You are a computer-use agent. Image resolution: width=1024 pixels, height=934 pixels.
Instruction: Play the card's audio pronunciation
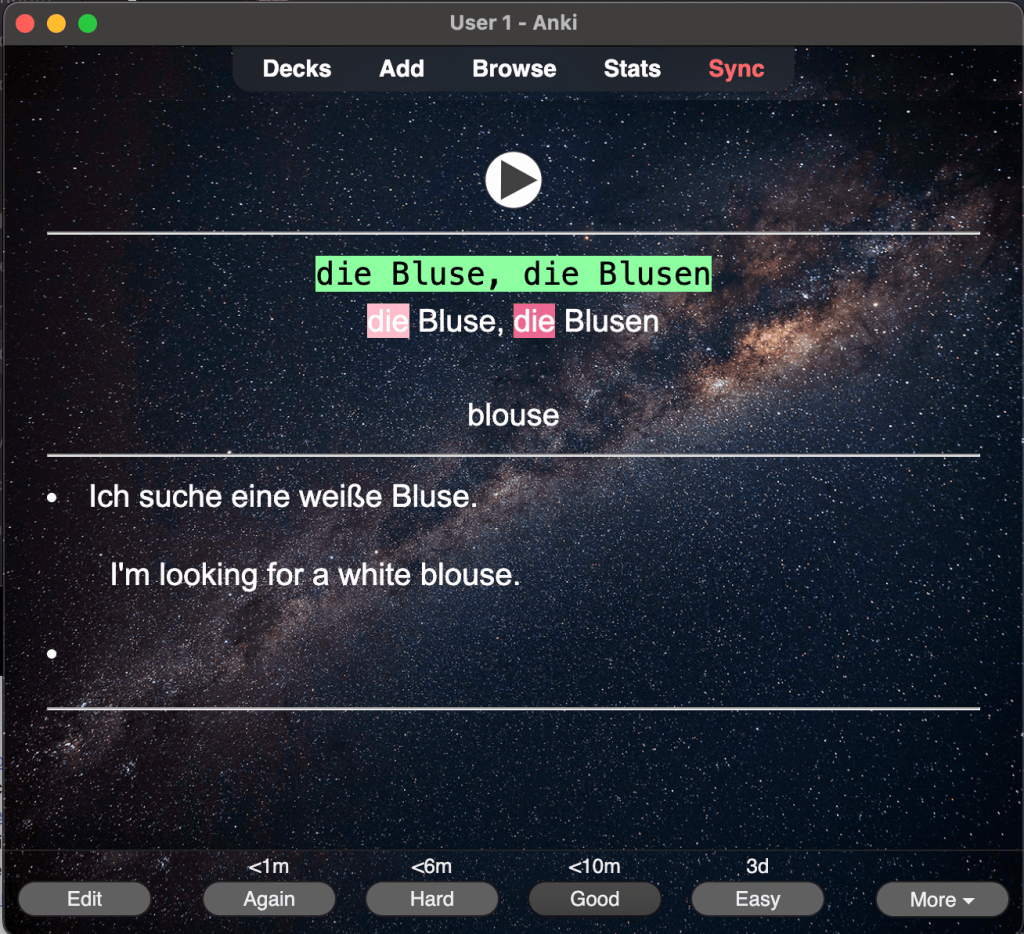(513, 181)
